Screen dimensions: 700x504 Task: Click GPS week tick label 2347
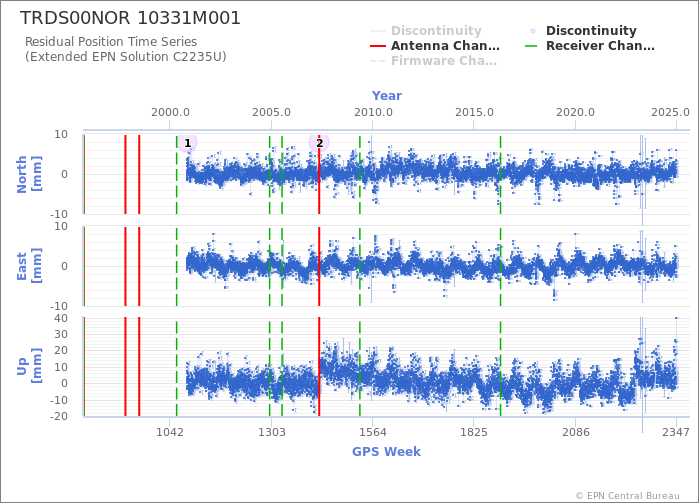click(x=676, y=432)
